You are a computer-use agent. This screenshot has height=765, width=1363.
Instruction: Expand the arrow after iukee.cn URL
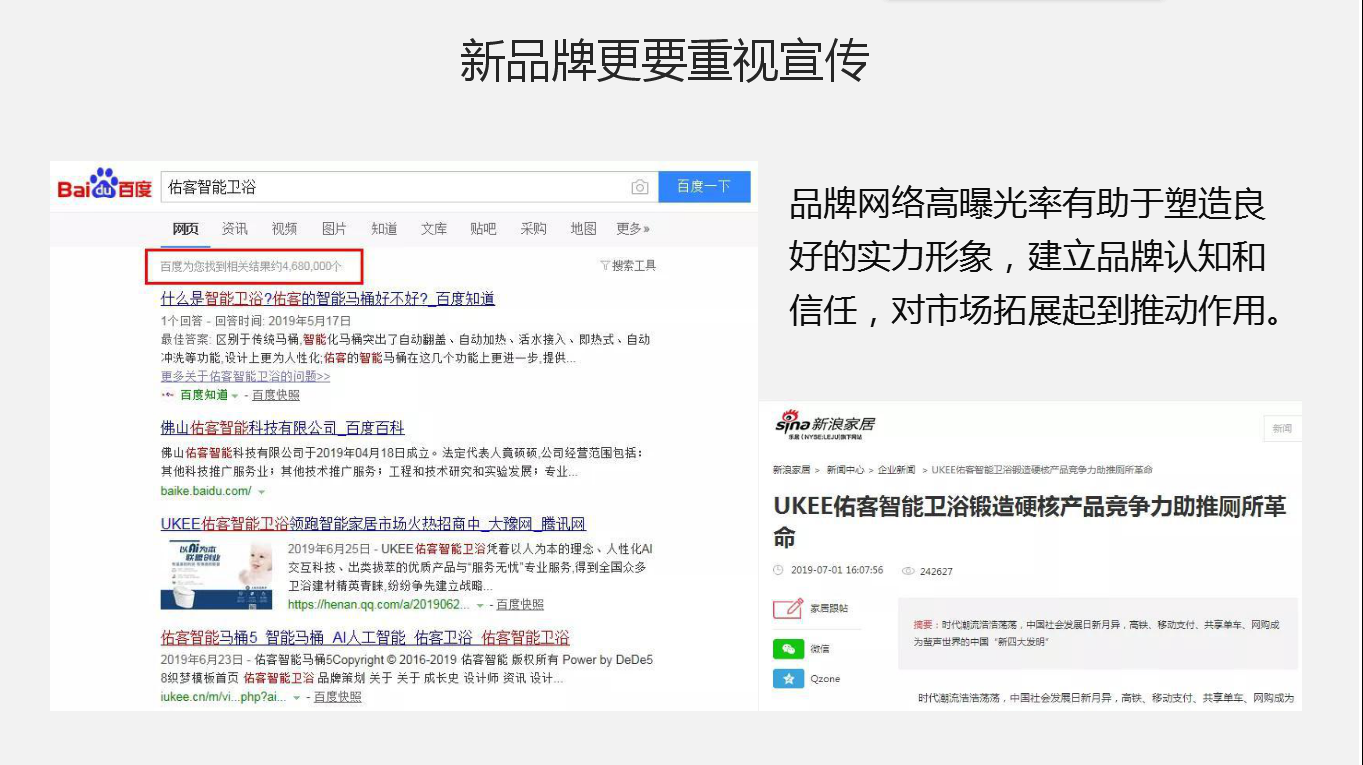[x=297, y=698]
